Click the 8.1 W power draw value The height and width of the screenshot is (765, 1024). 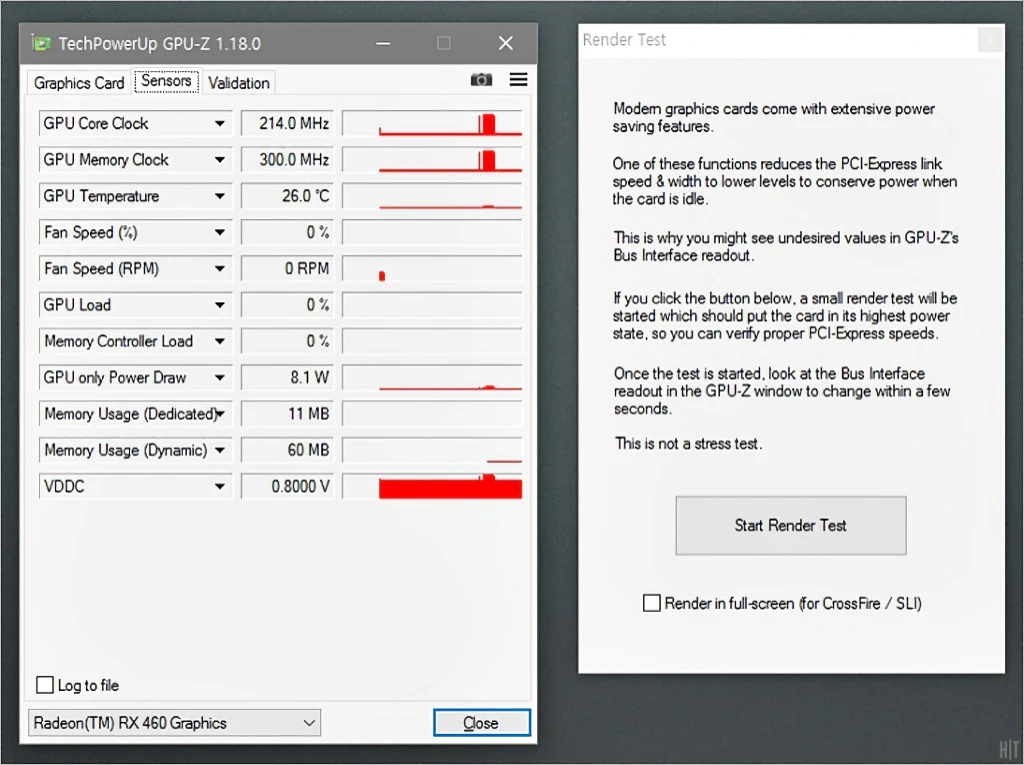(287, 378)
